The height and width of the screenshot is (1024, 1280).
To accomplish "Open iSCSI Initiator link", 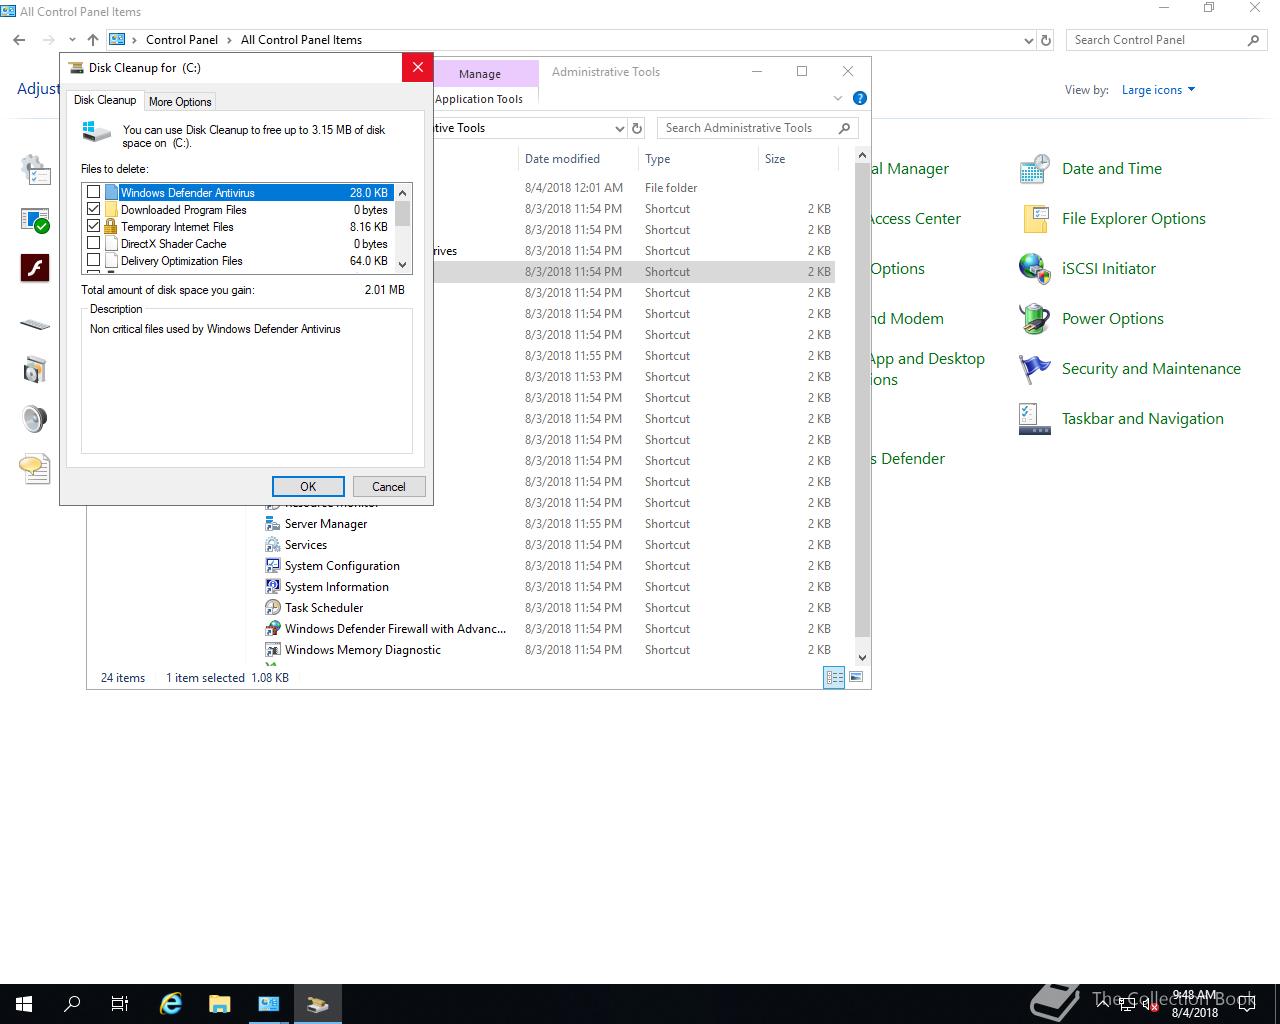I will (1109, 269).
